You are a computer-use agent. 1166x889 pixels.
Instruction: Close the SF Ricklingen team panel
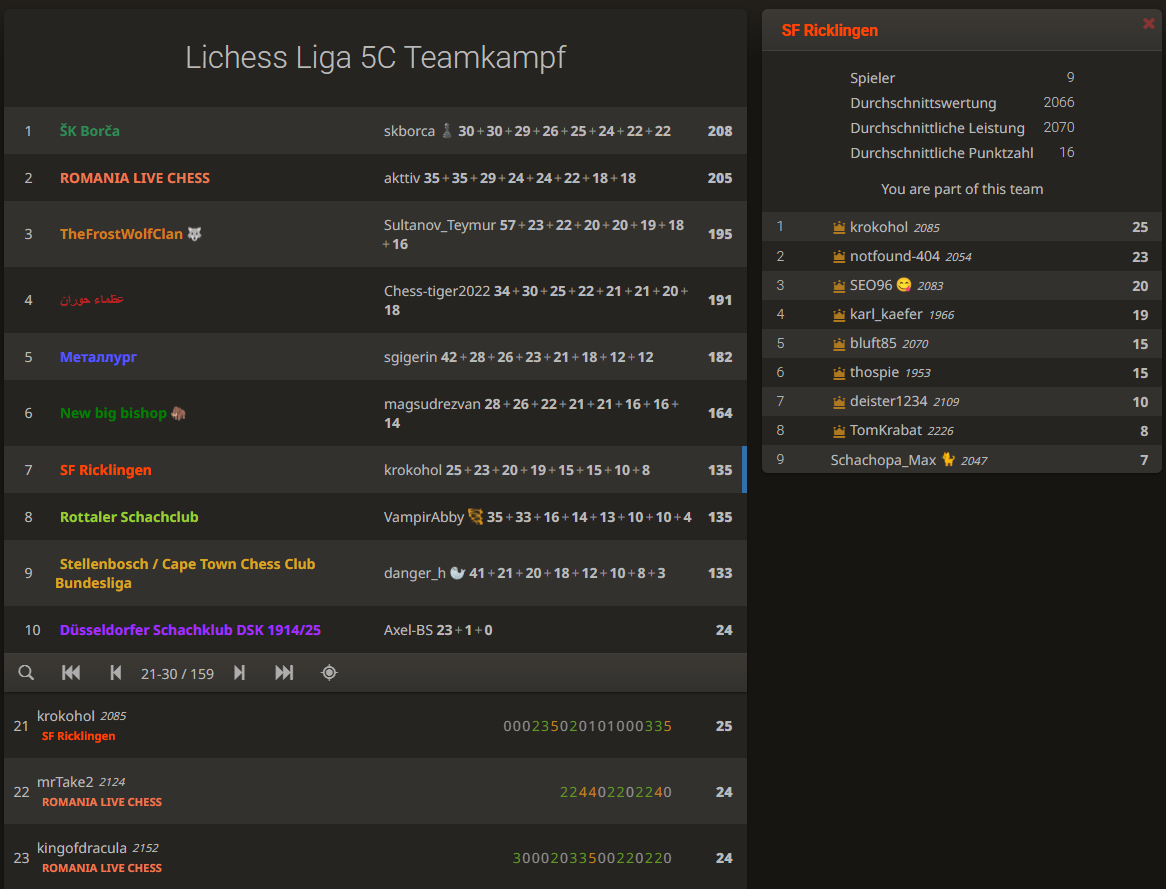[x=1148, y=24]
